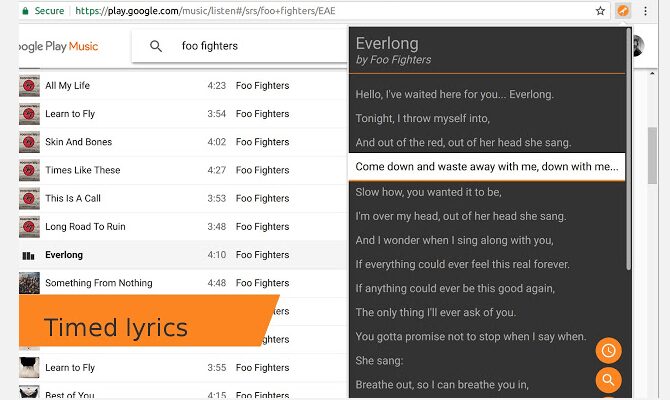Click the 4:48 duration of Something From Nothing

(x=217, y=283)
